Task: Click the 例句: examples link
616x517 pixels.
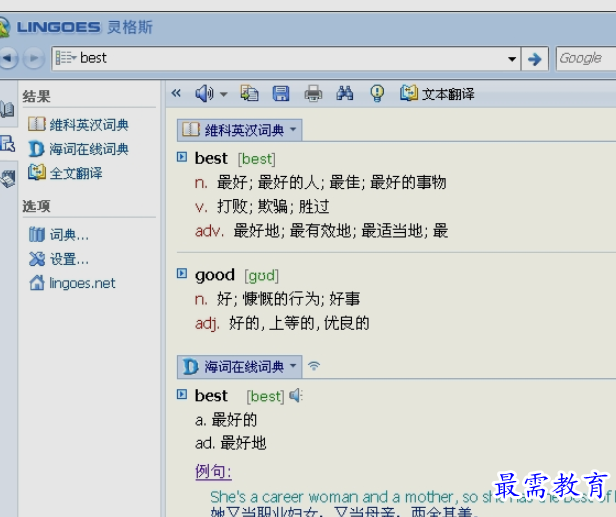Action: [213, 471]
